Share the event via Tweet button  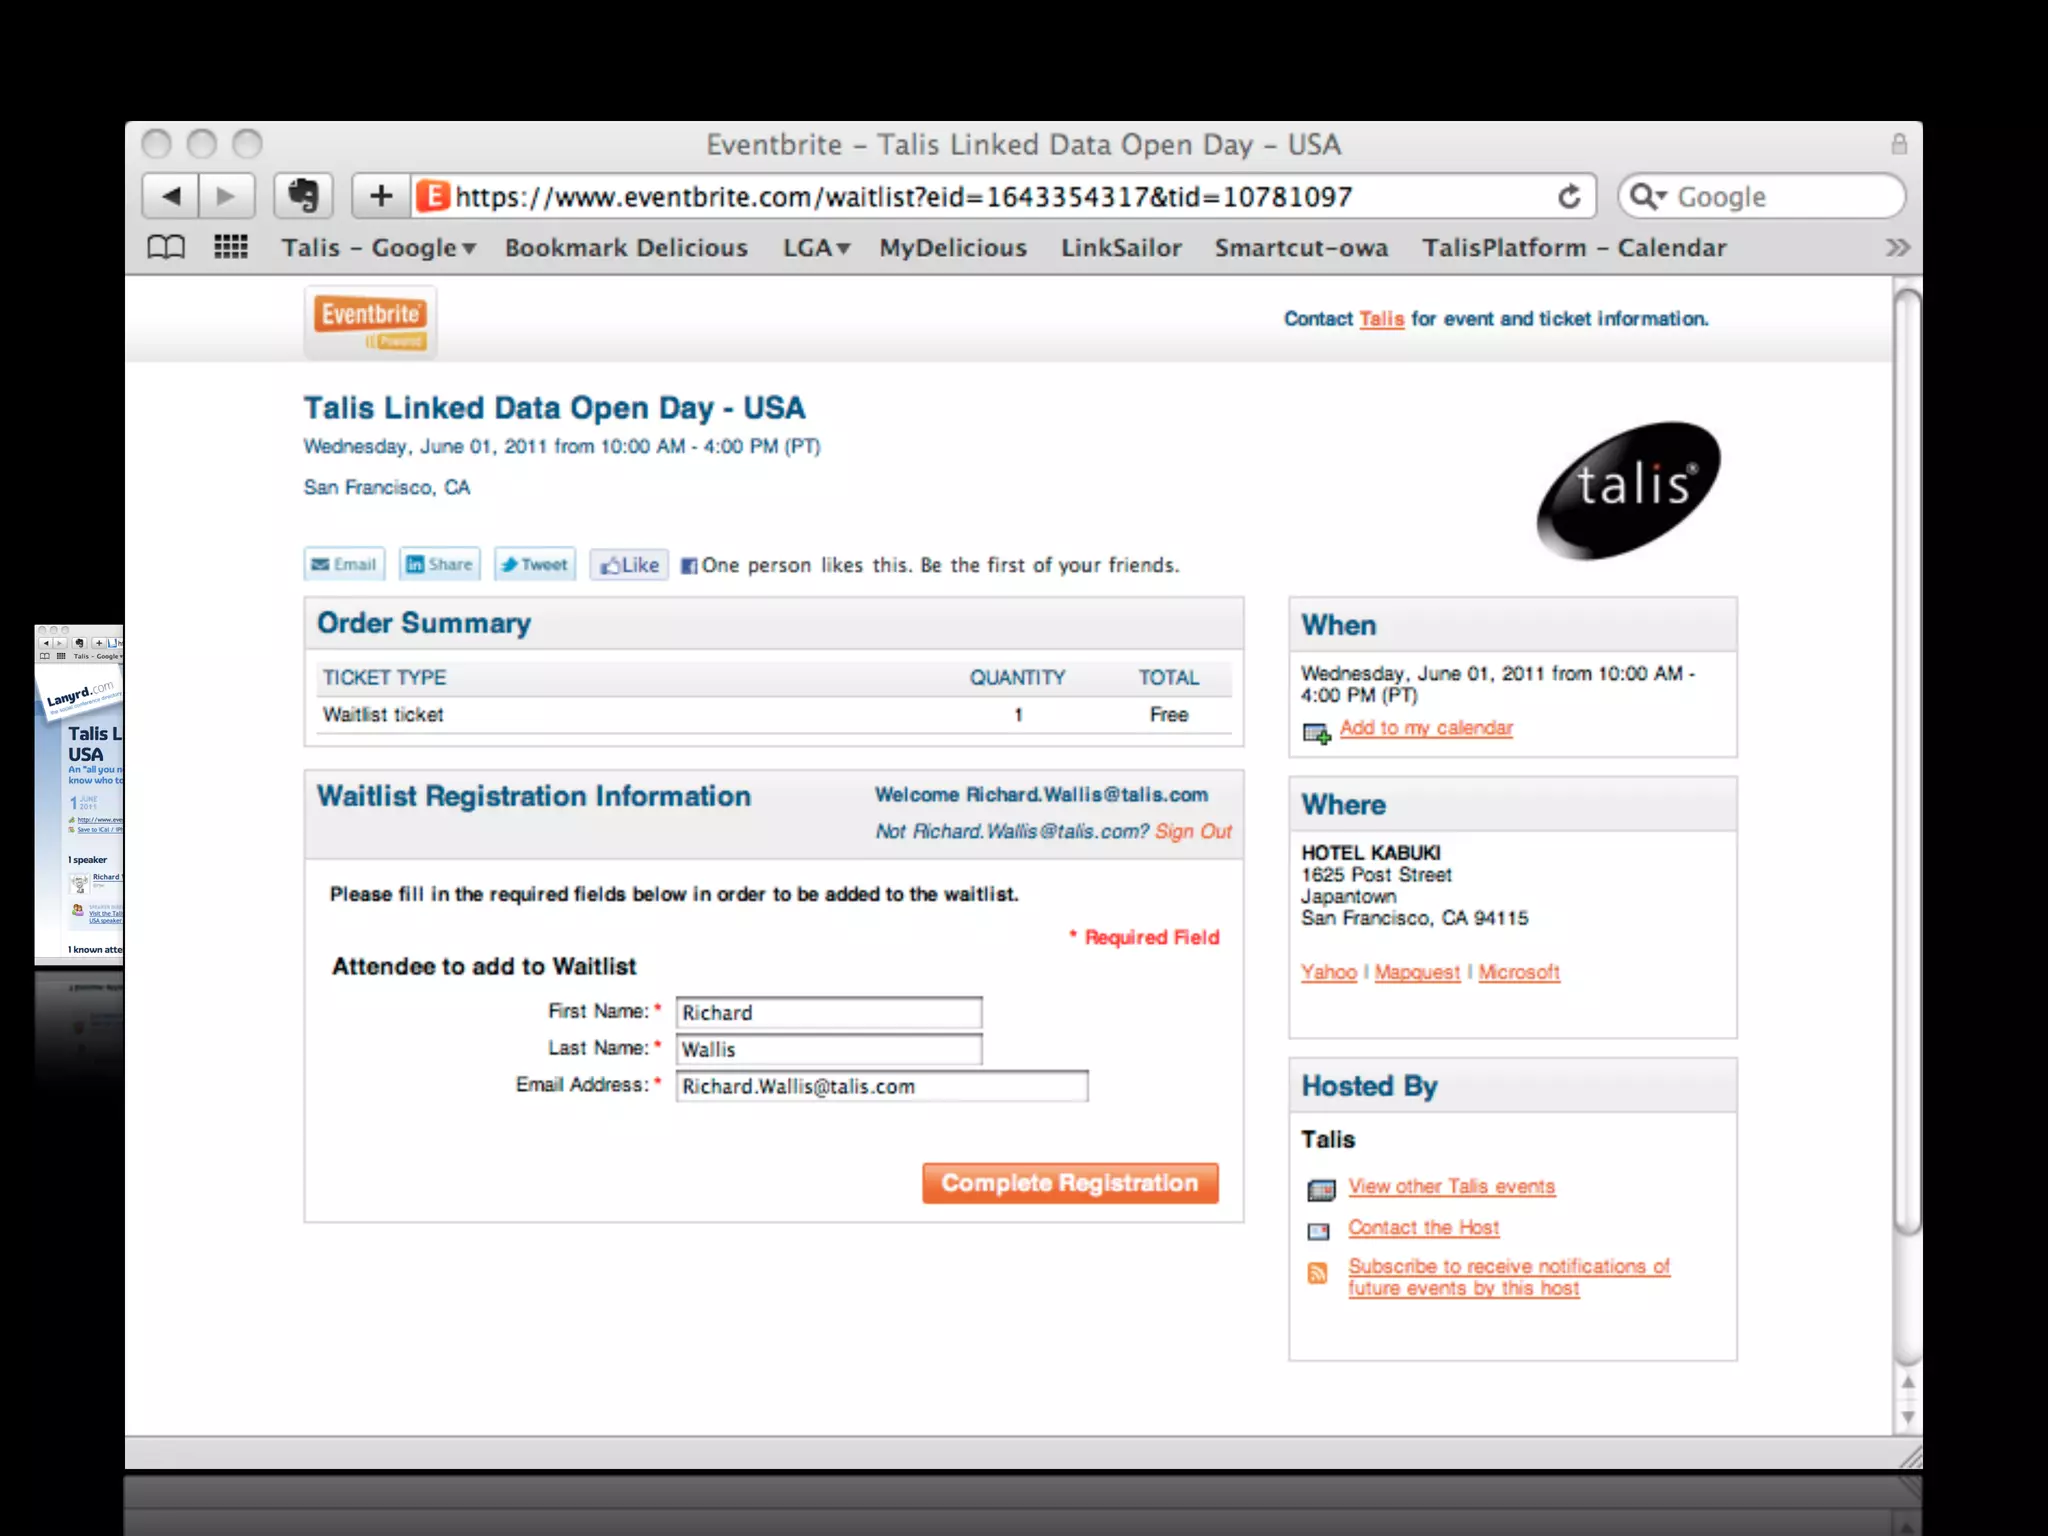(x=535, y=565)
